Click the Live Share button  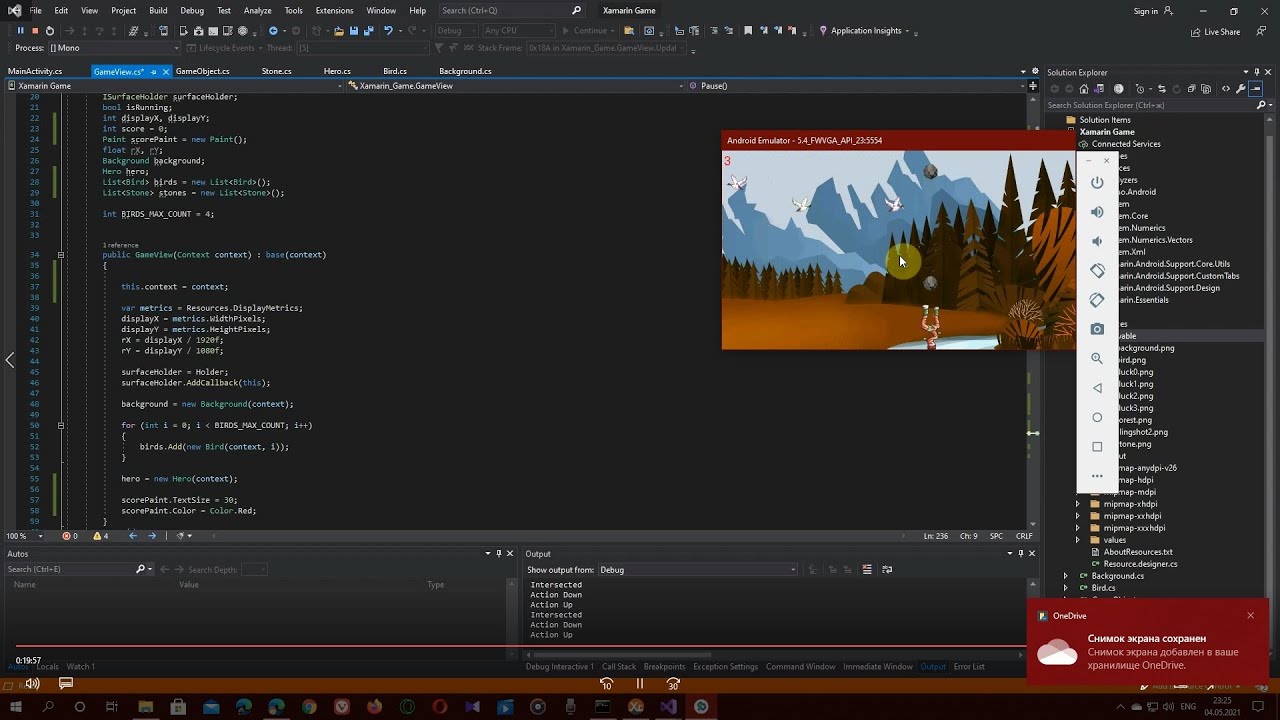1215,31
